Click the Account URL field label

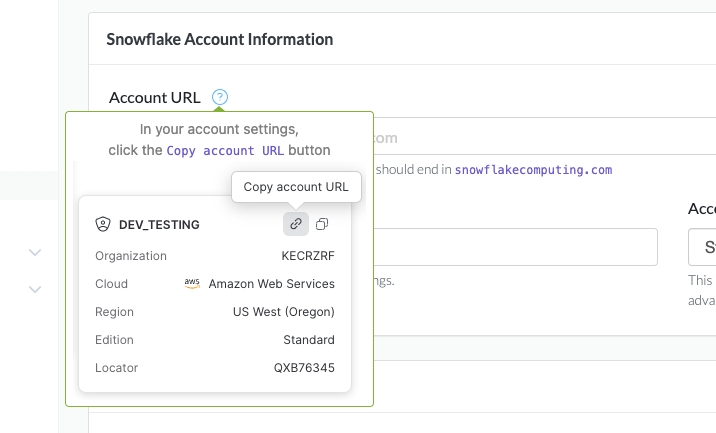(154, 97)
